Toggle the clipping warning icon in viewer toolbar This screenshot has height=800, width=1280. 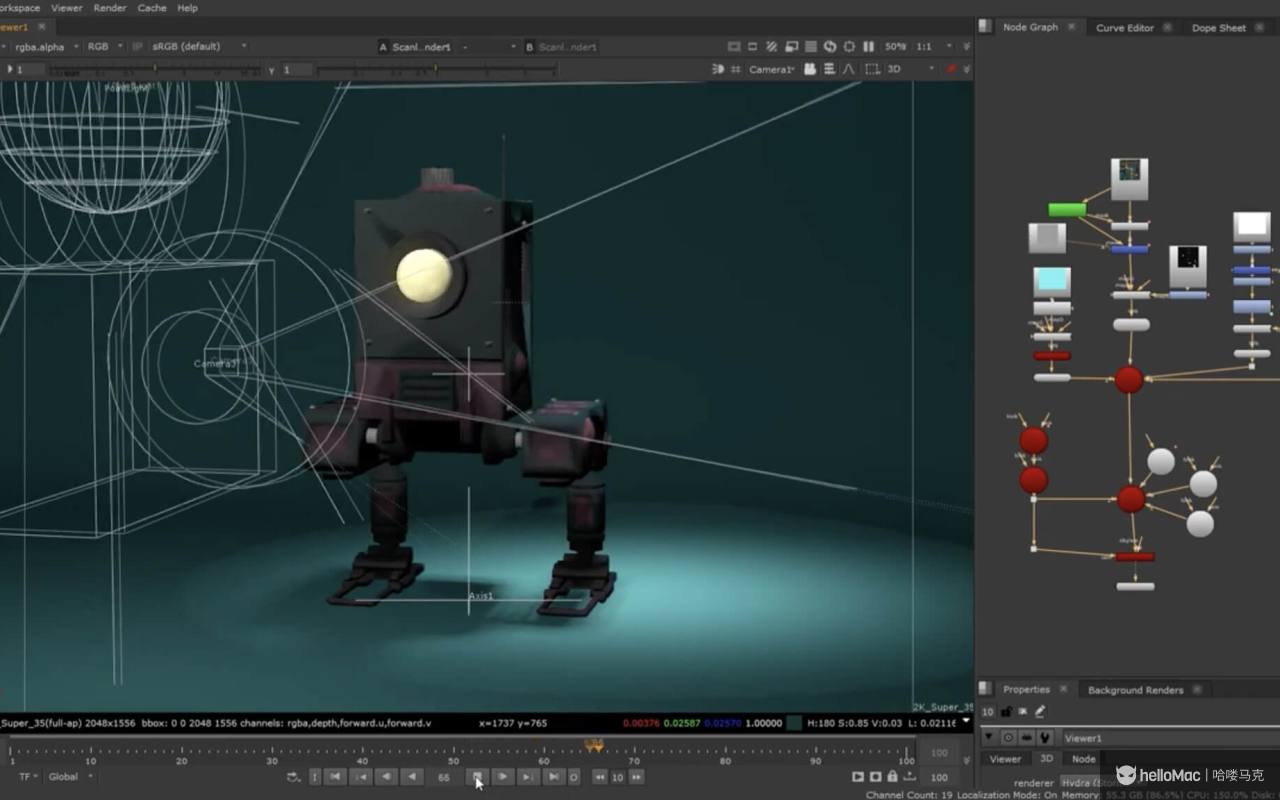point(734,46)
